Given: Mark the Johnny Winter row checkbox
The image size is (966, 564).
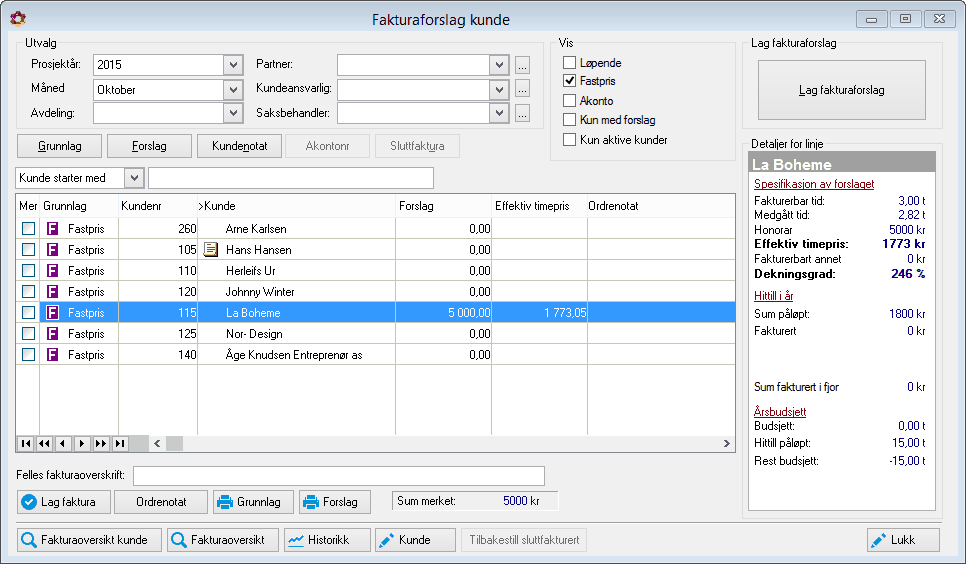Looking at the screenshot, I should 28,292.
